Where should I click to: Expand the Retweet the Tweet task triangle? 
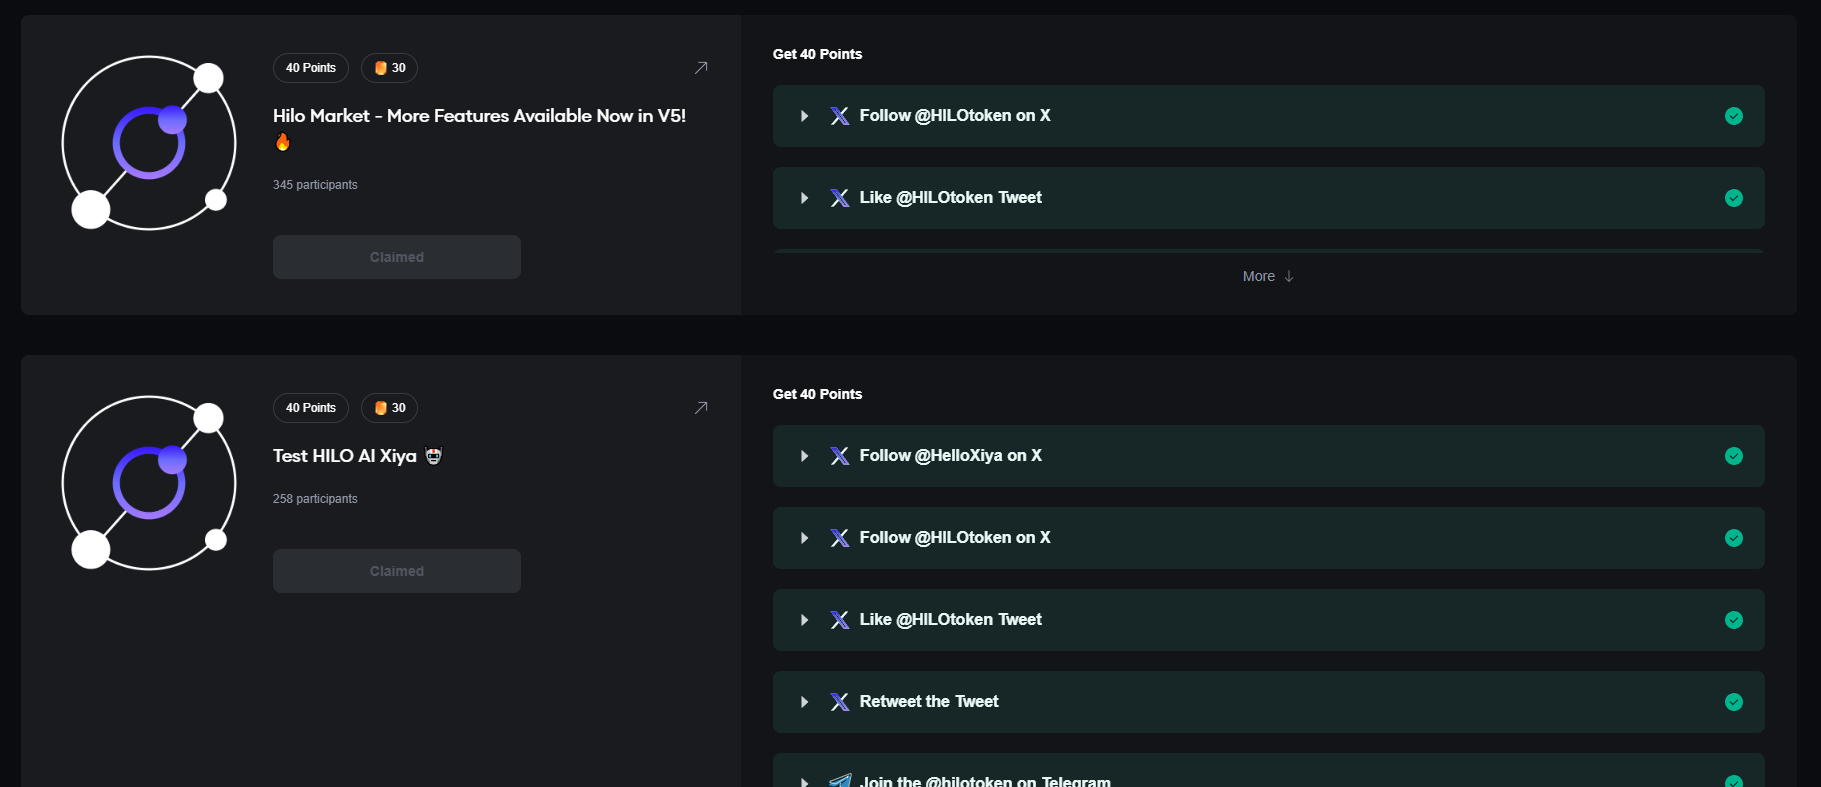click(x=804, y=702)
